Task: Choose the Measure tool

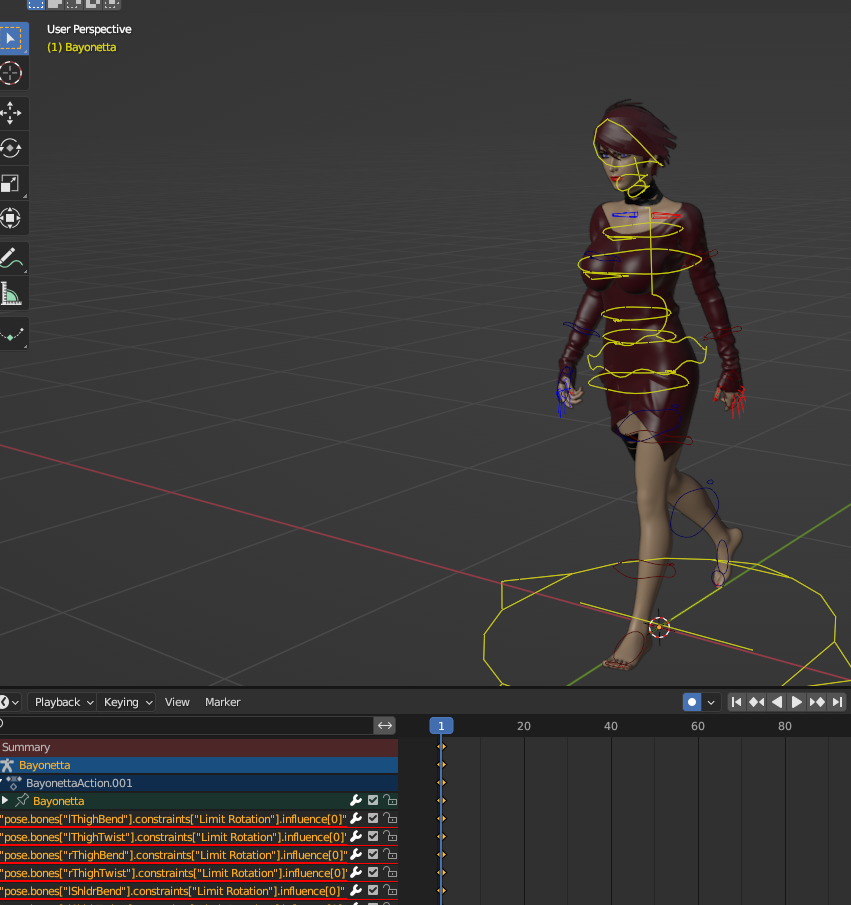Action: tap(12, 293)
